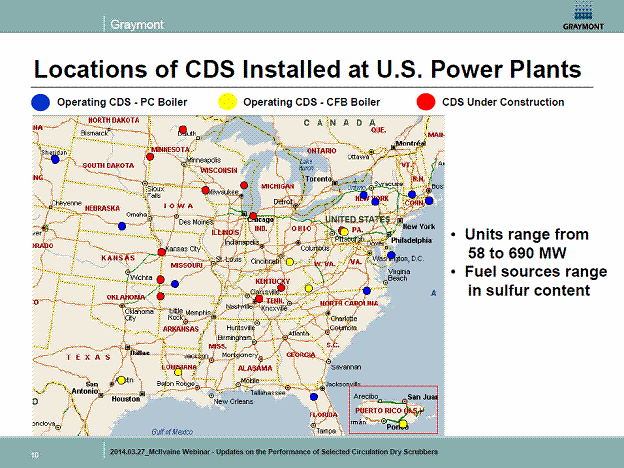Select the red marker in Oklahoma
Viewport: 624px width, 468px height.
click(160, 296)
